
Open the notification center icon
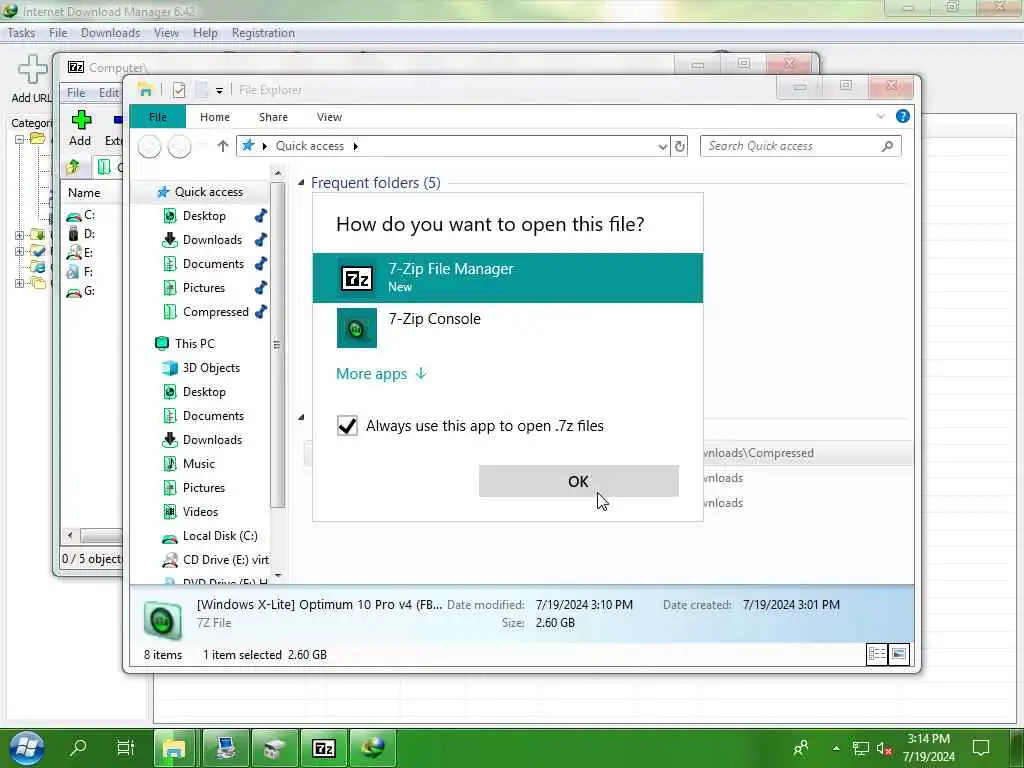[982, 748]
